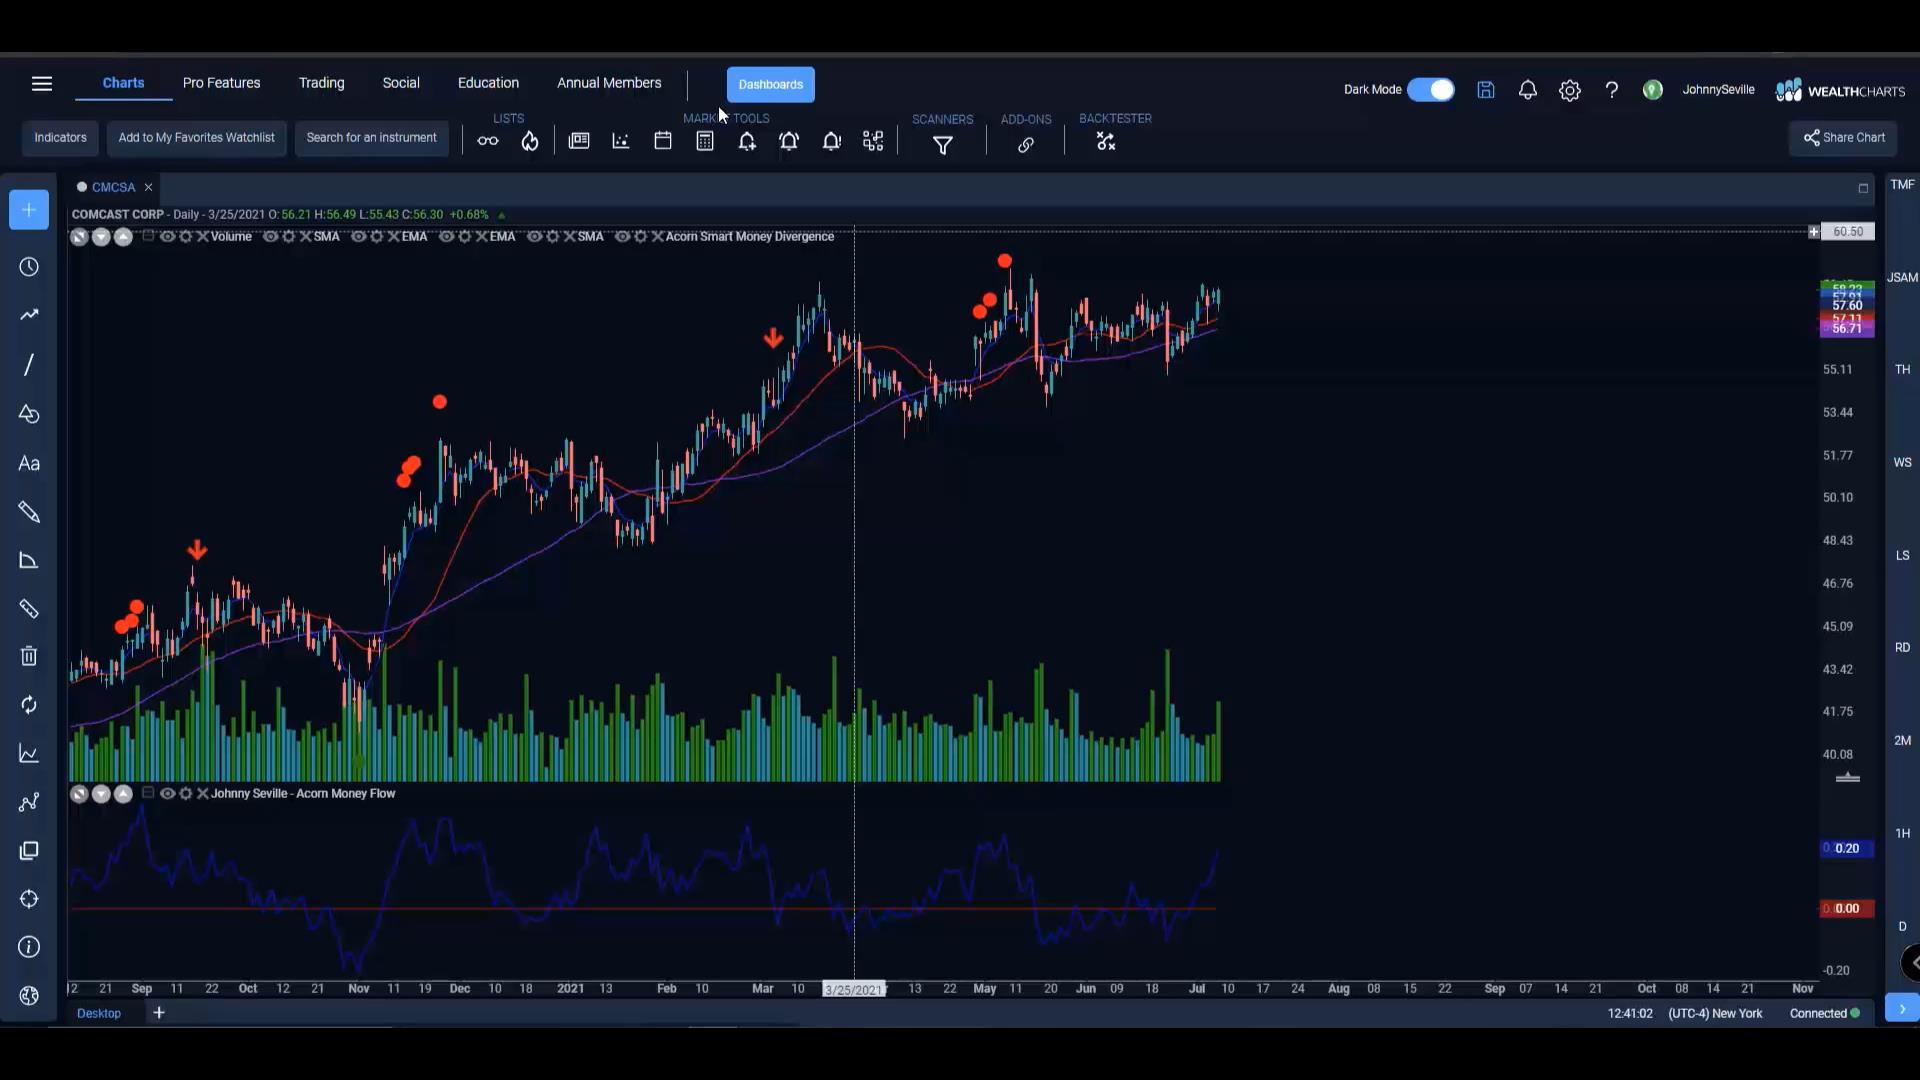The width and height of the screenshot is (1920, 1080).
Task: Add a new alert with bell-plus icon
Action: [x=747, y=141]
